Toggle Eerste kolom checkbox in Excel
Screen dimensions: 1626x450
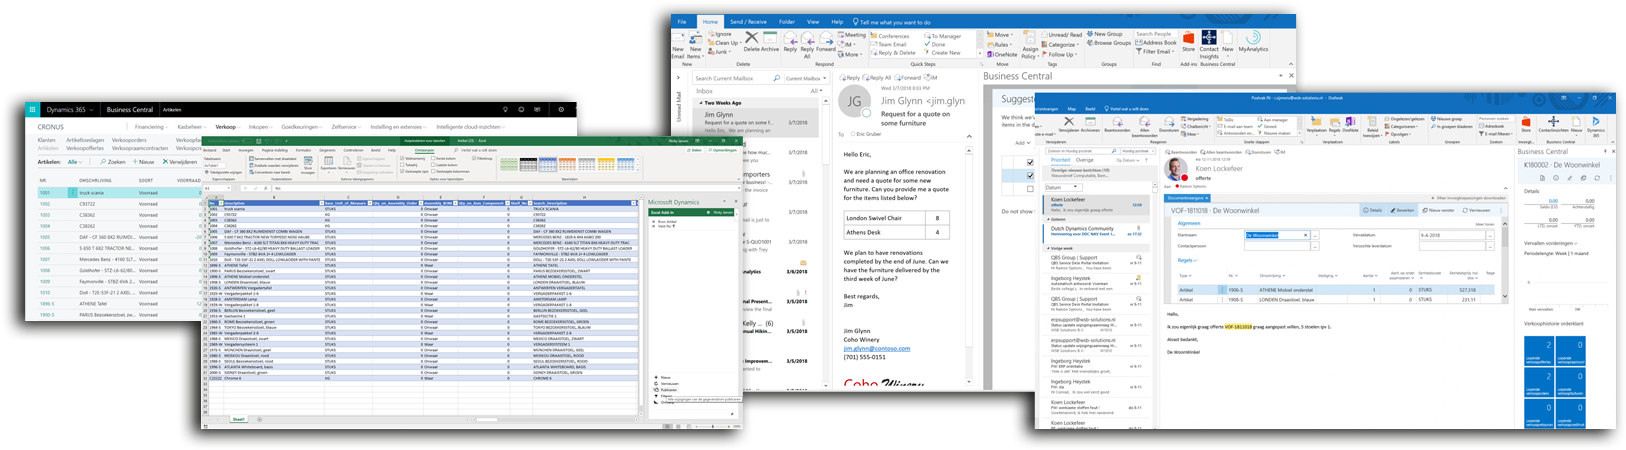[433, 158]
